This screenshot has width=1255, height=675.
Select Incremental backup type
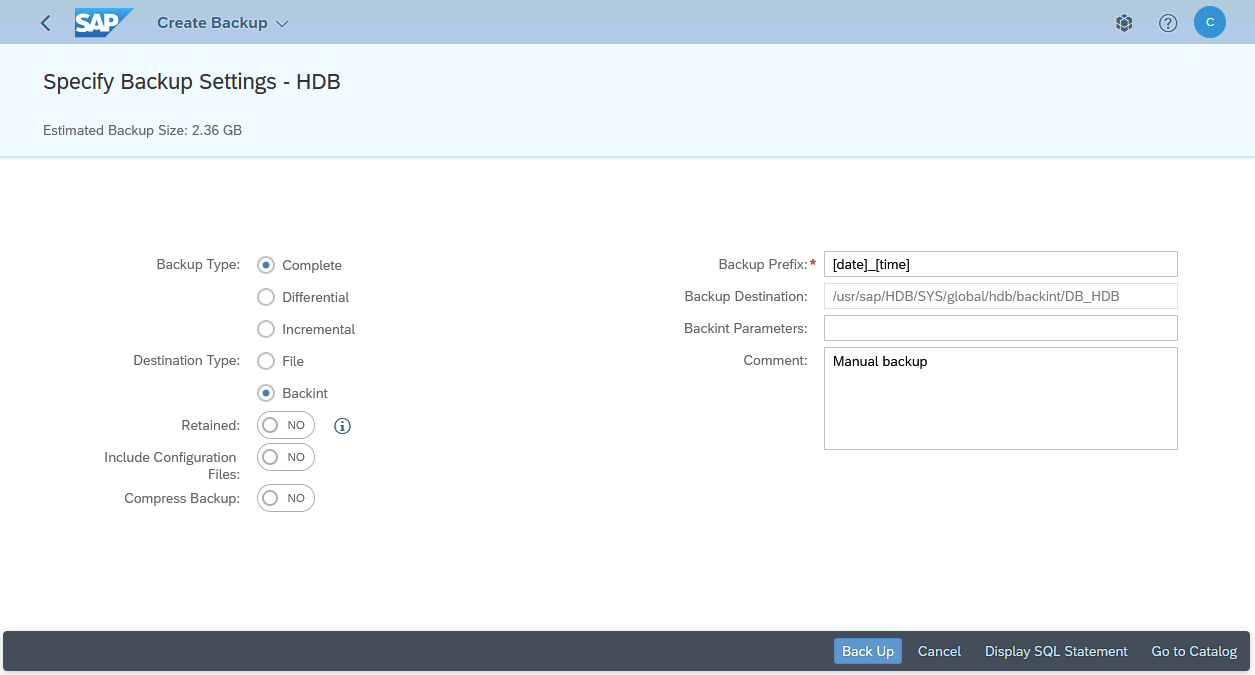click(266, 329)
